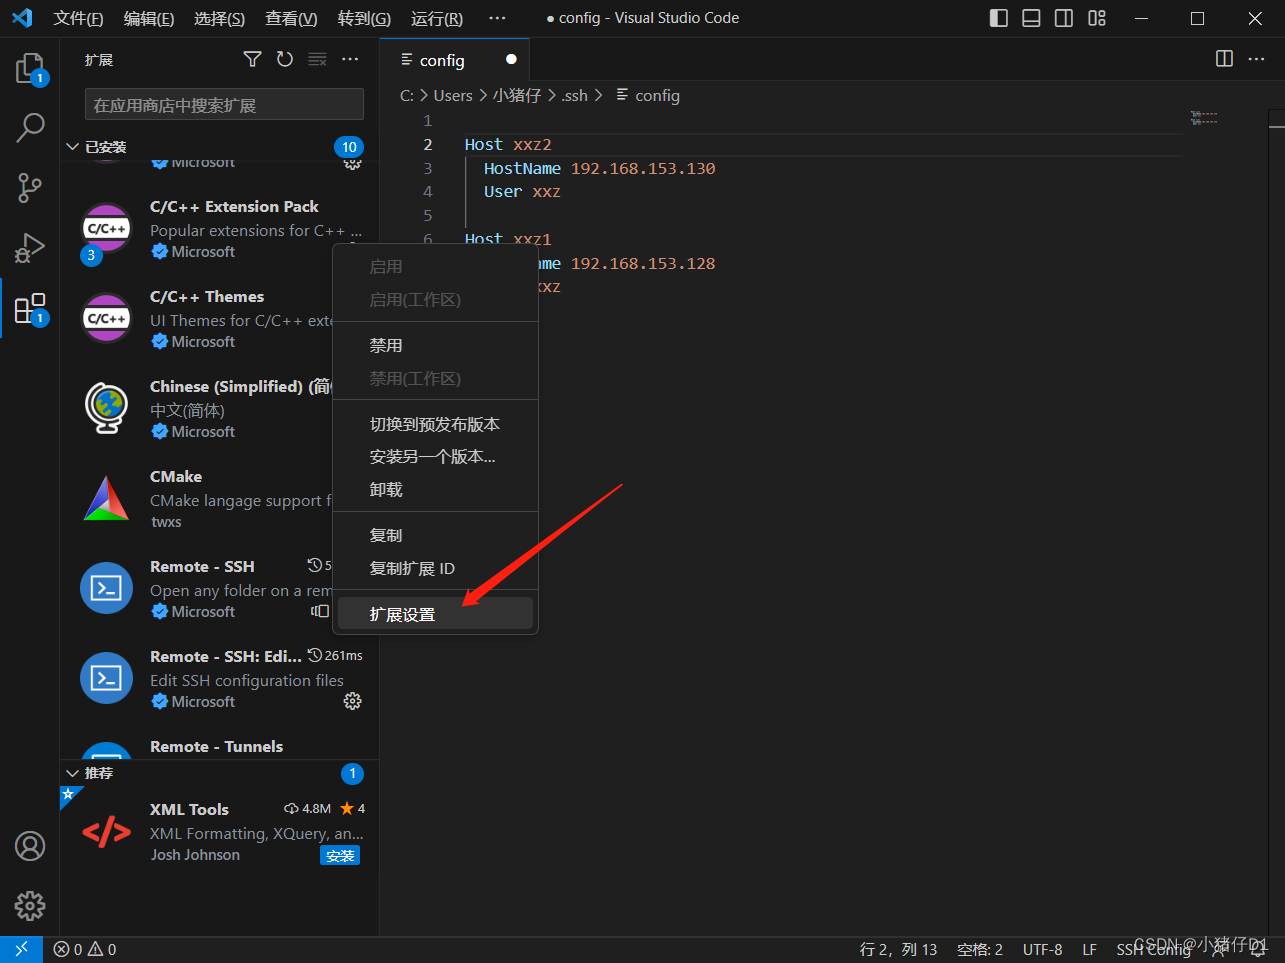Open extensions view more actions menu
1285x963 pixels.
[x=350, y=60]
